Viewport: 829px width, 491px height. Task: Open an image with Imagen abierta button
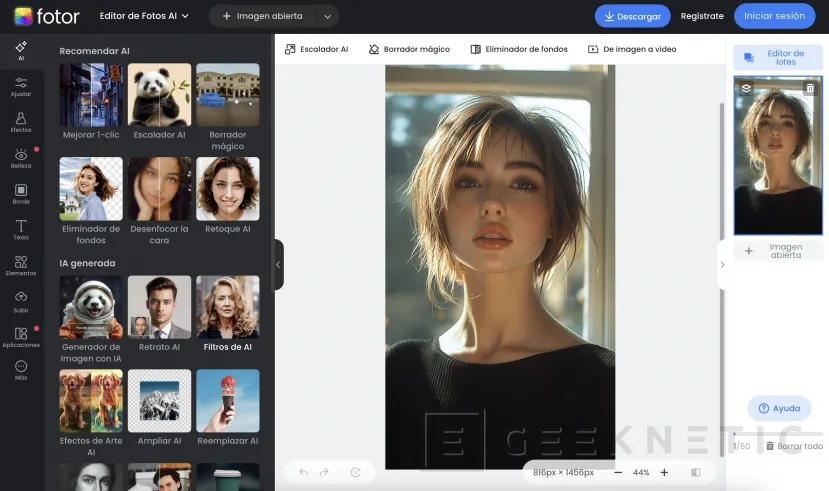(262, 16)
